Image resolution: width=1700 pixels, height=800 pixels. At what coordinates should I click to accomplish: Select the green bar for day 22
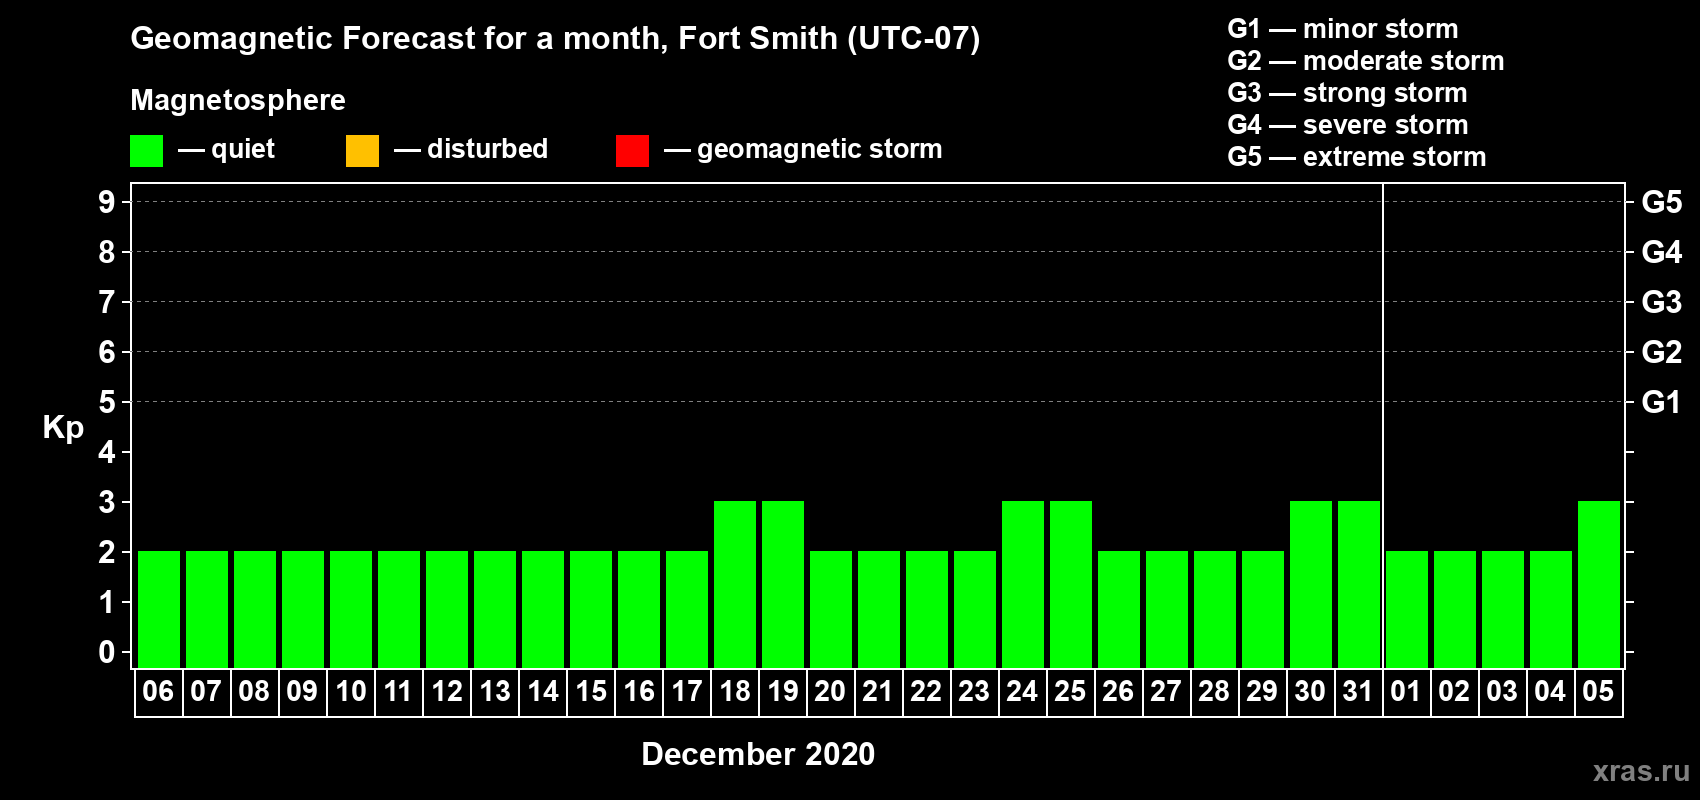pos(927,609)
